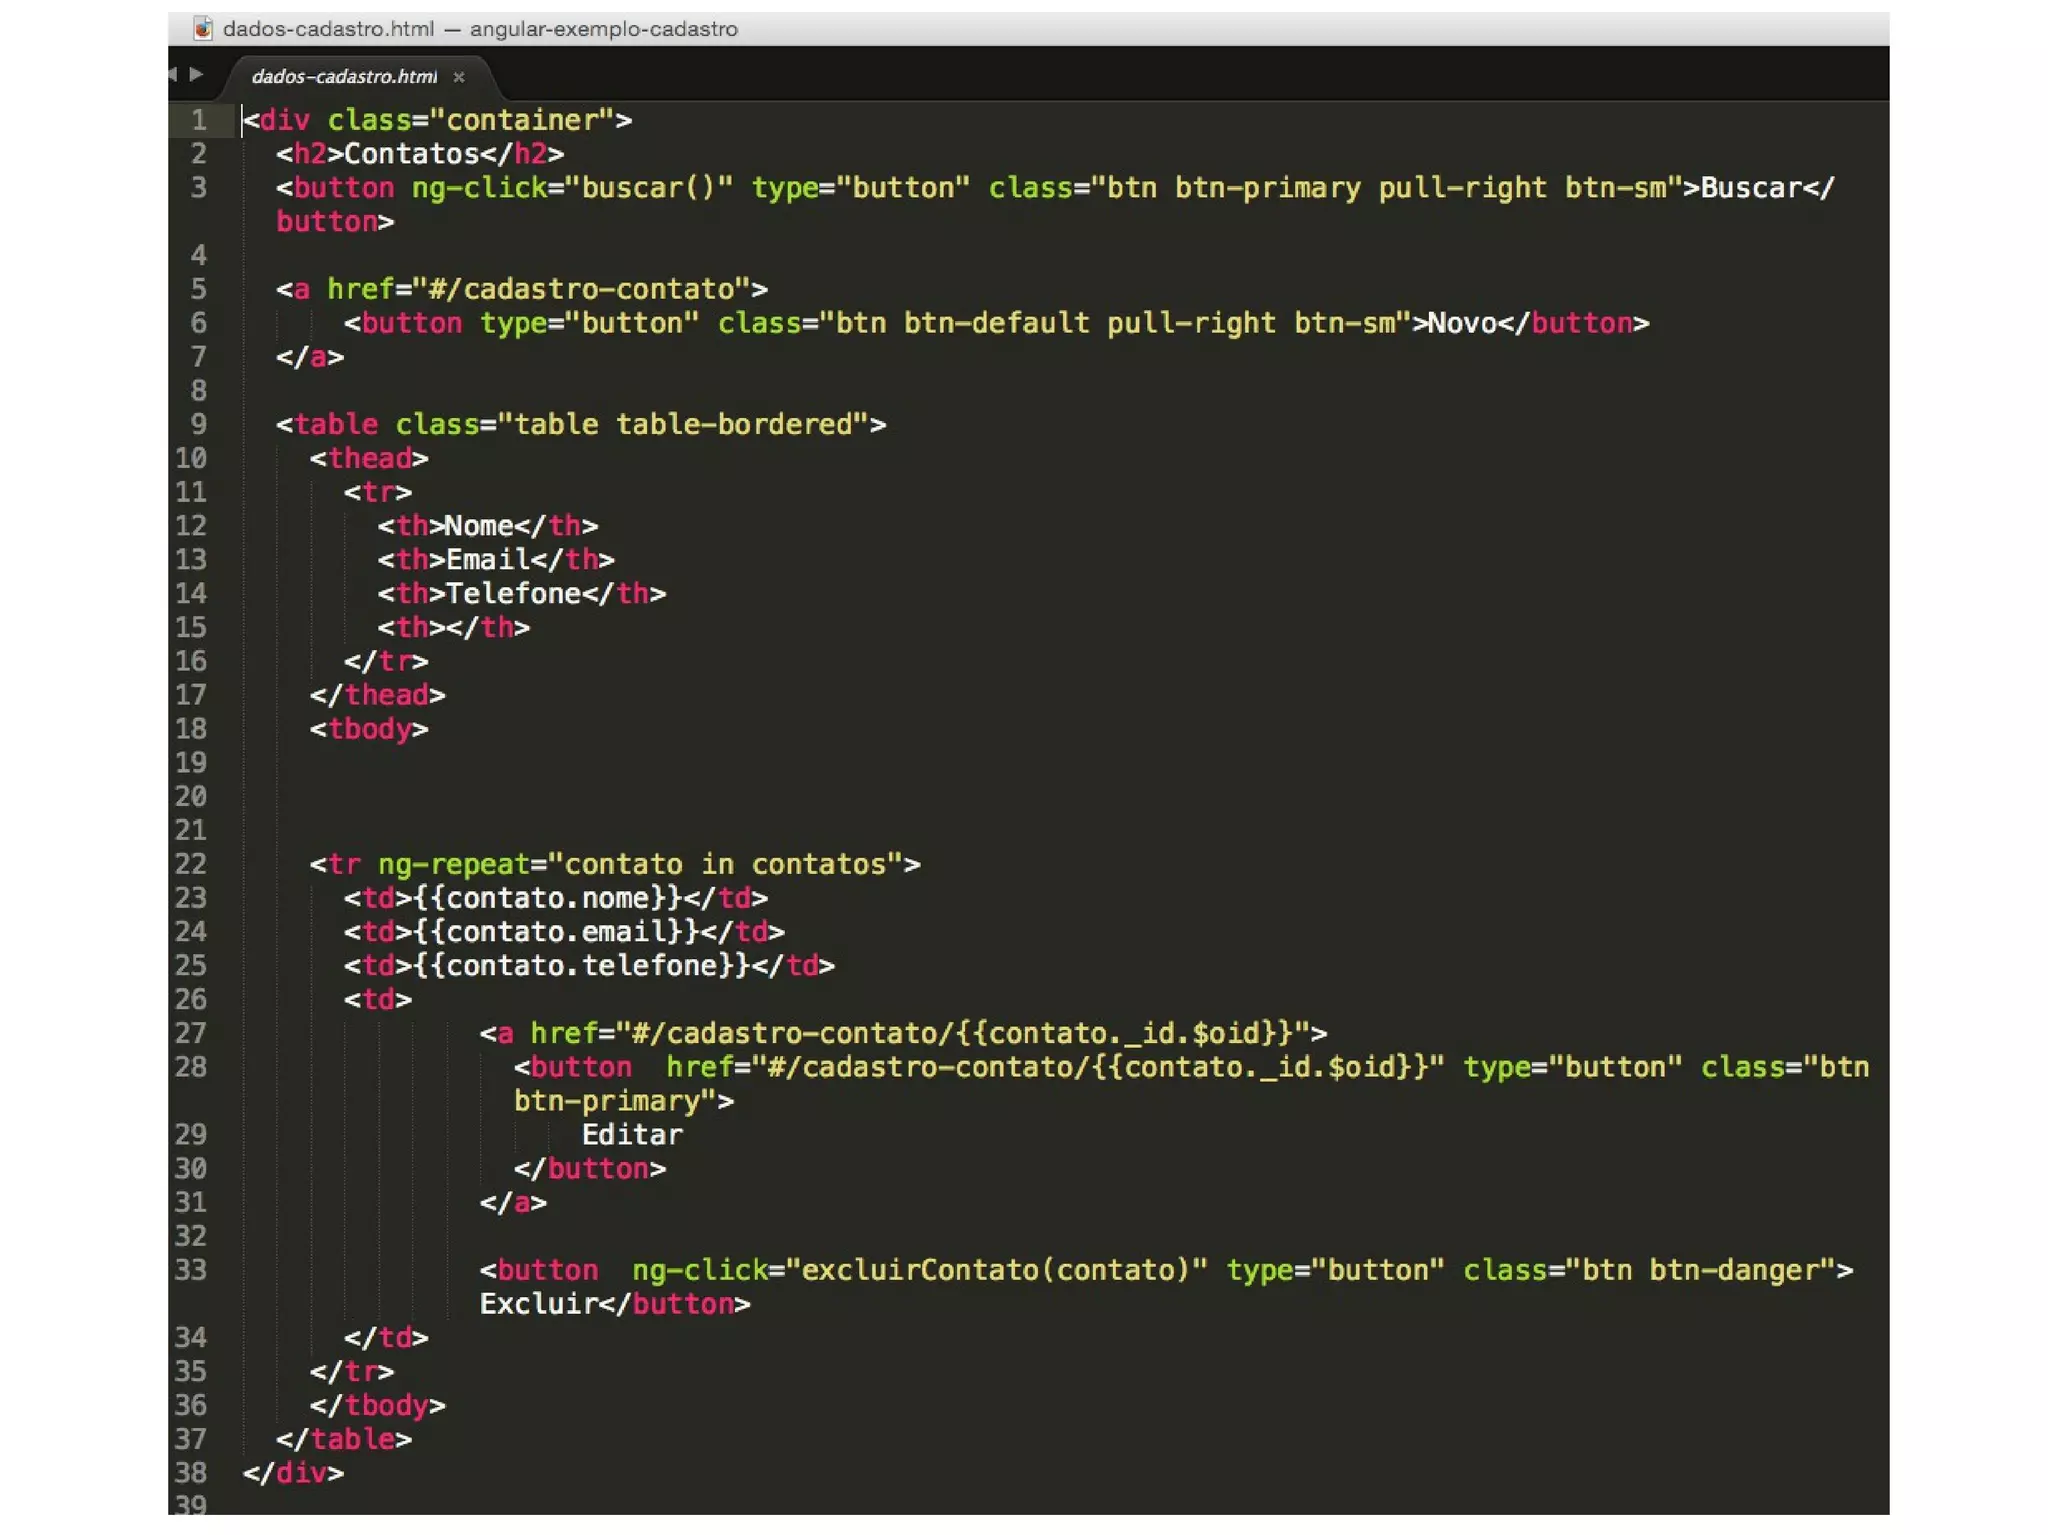
Task: Close the dados-cadastro.html tab
Action: click(x=459, y=77)
